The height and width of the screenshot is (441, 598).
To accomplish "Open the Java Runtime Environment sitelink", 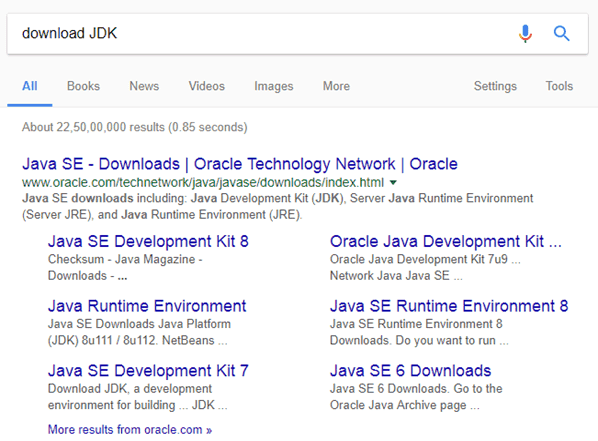I will click(147, 306).
